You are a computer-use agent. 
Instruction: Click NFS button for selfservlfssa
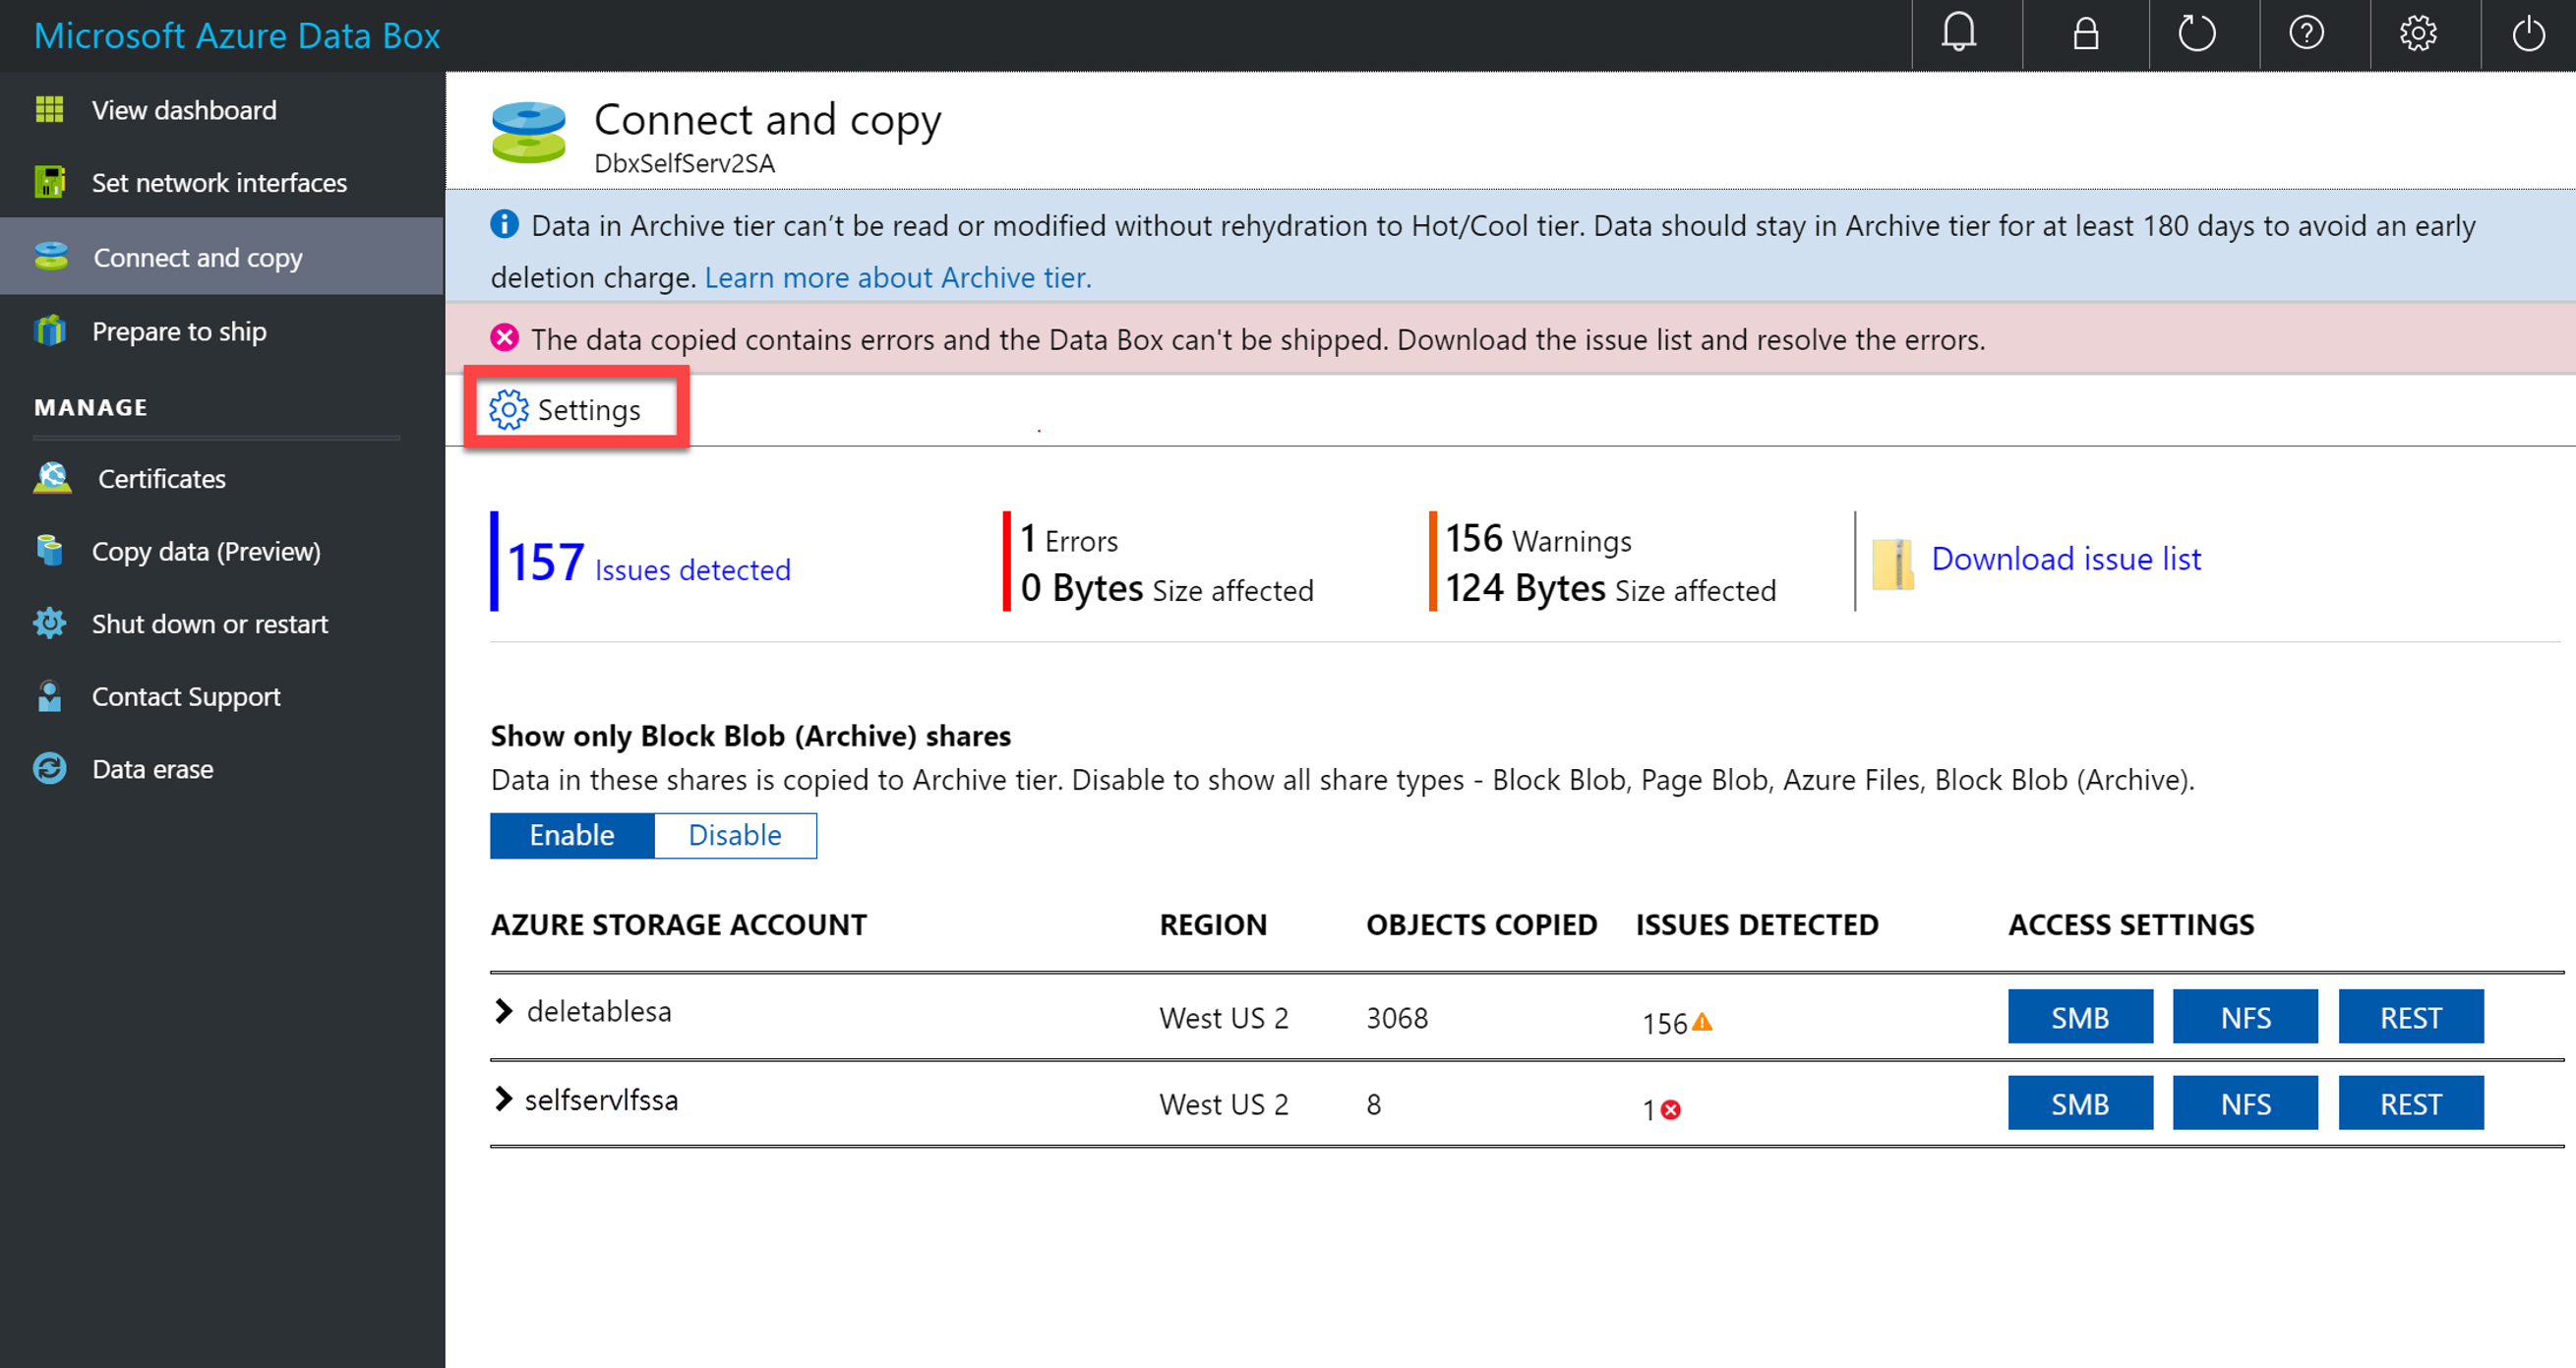tap(2247, 1104)
